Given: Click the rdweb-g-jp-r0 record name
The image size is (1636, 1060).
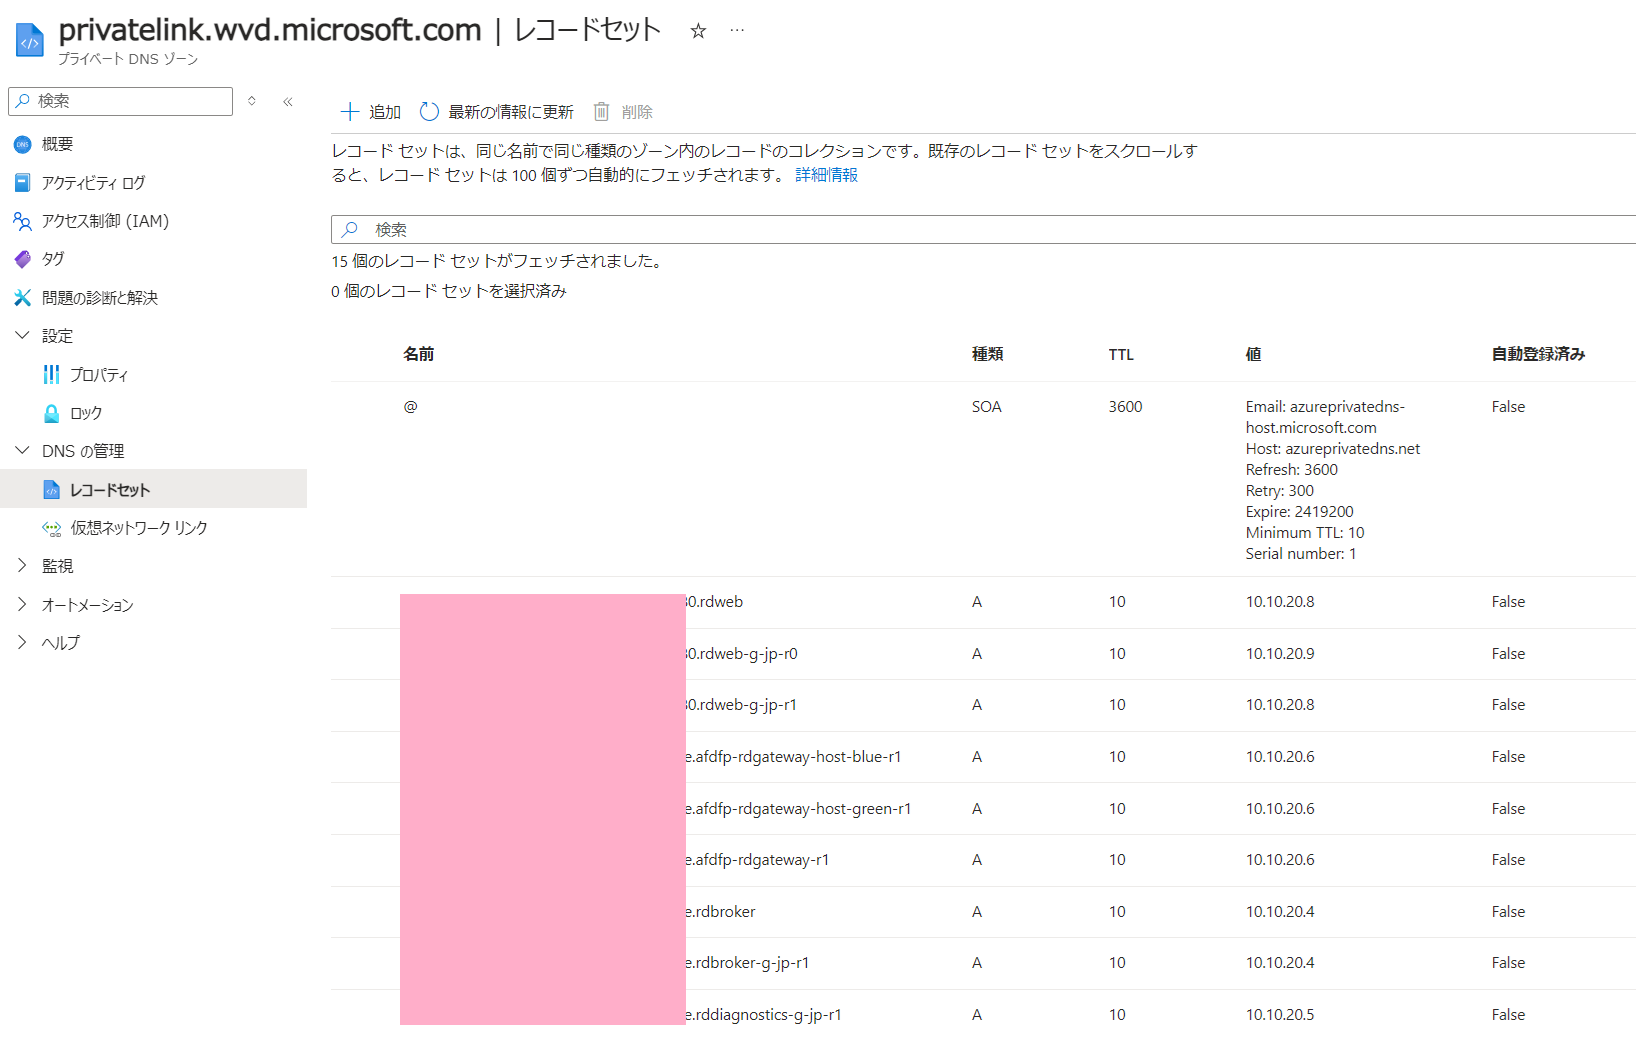Looking at the screenshot, I should point(741,654).
